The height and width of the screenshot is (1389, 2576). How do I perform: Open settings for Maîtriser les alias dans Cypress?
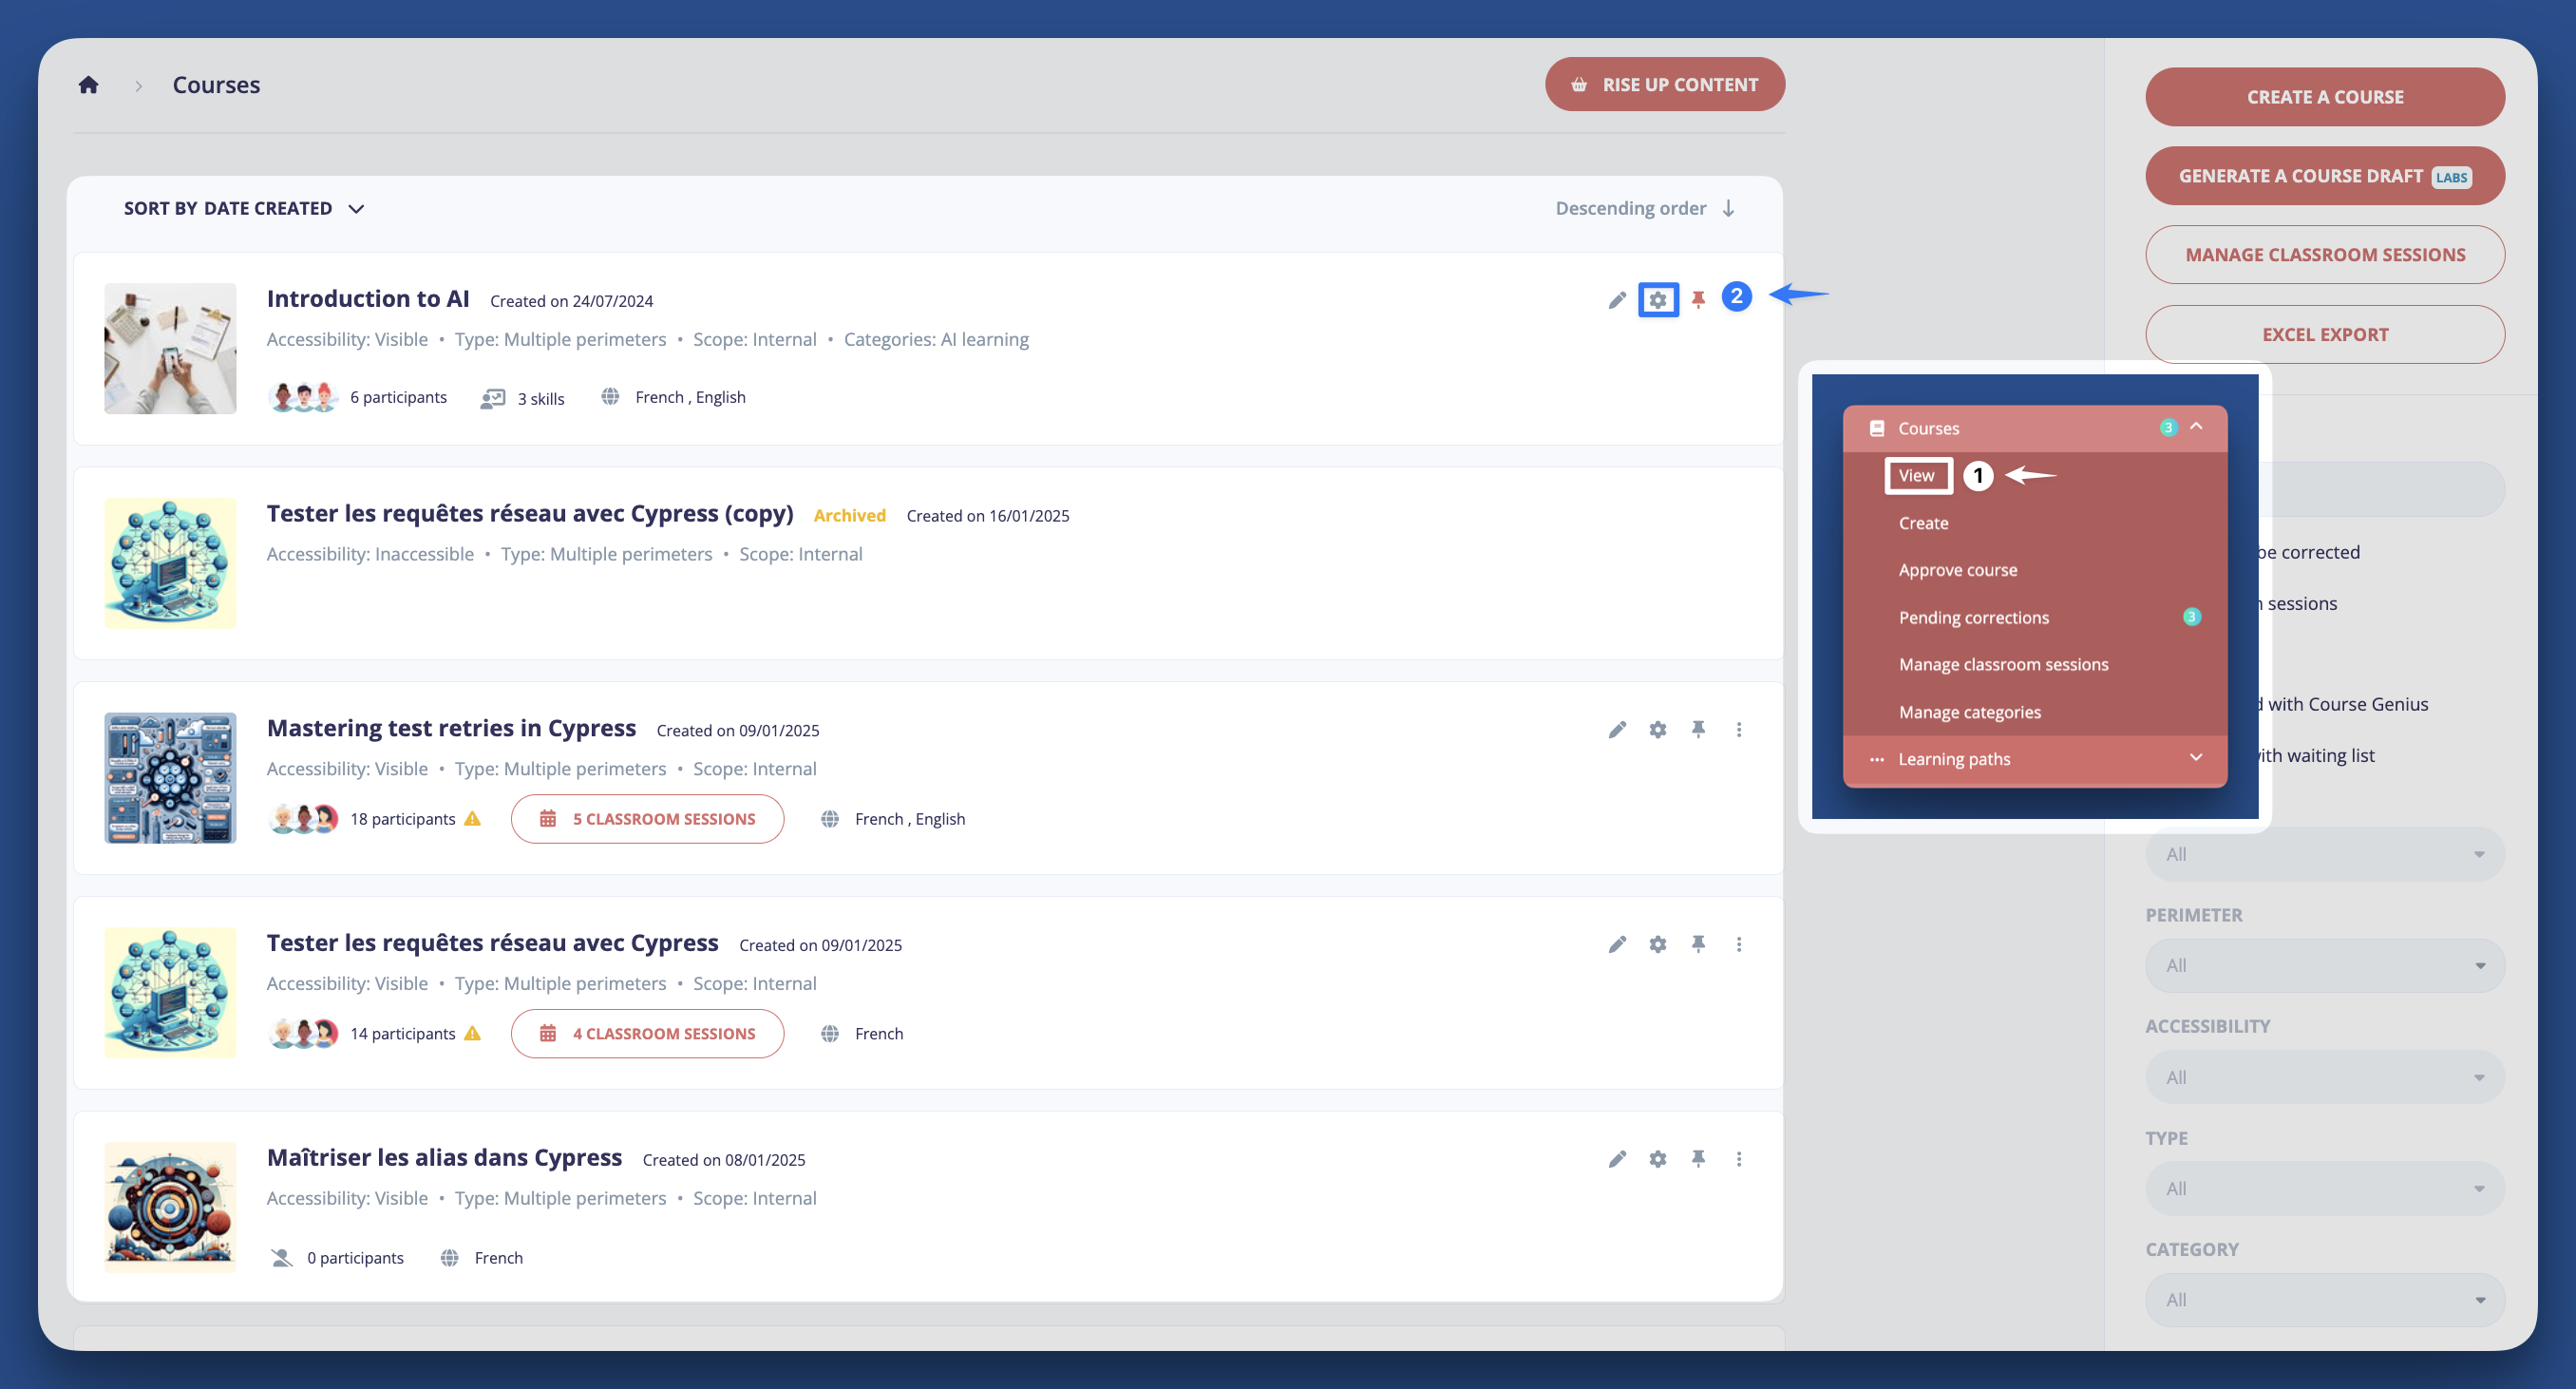pos(1657,1158)
